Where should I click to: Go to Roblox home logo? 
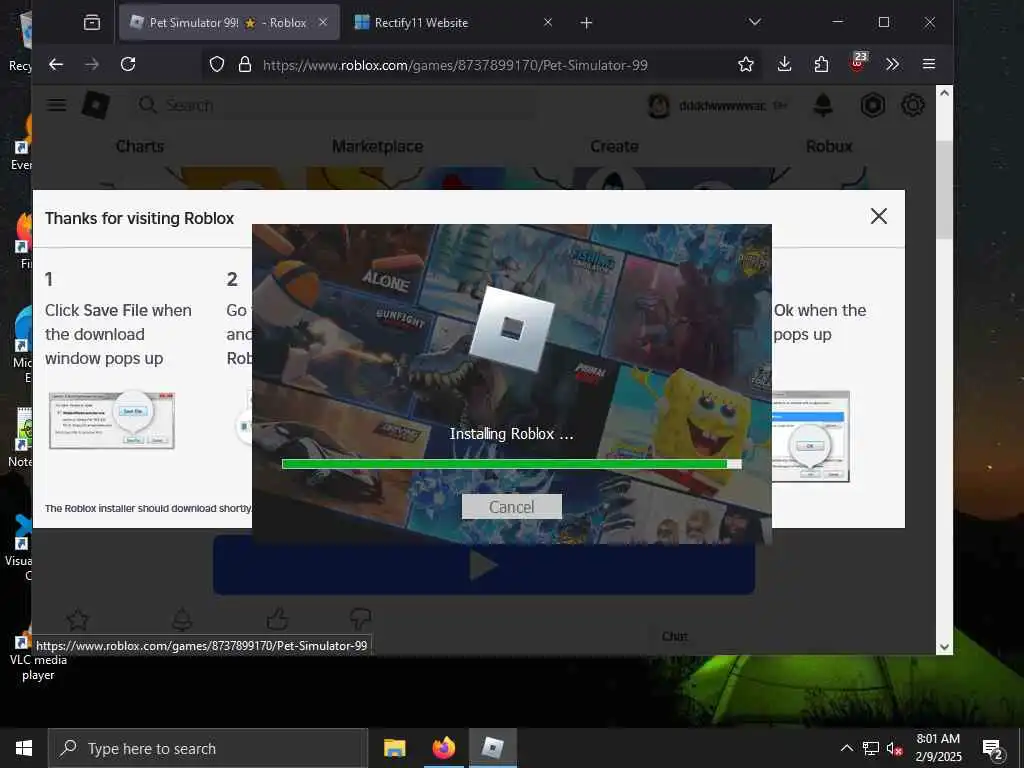coord(95,105)
